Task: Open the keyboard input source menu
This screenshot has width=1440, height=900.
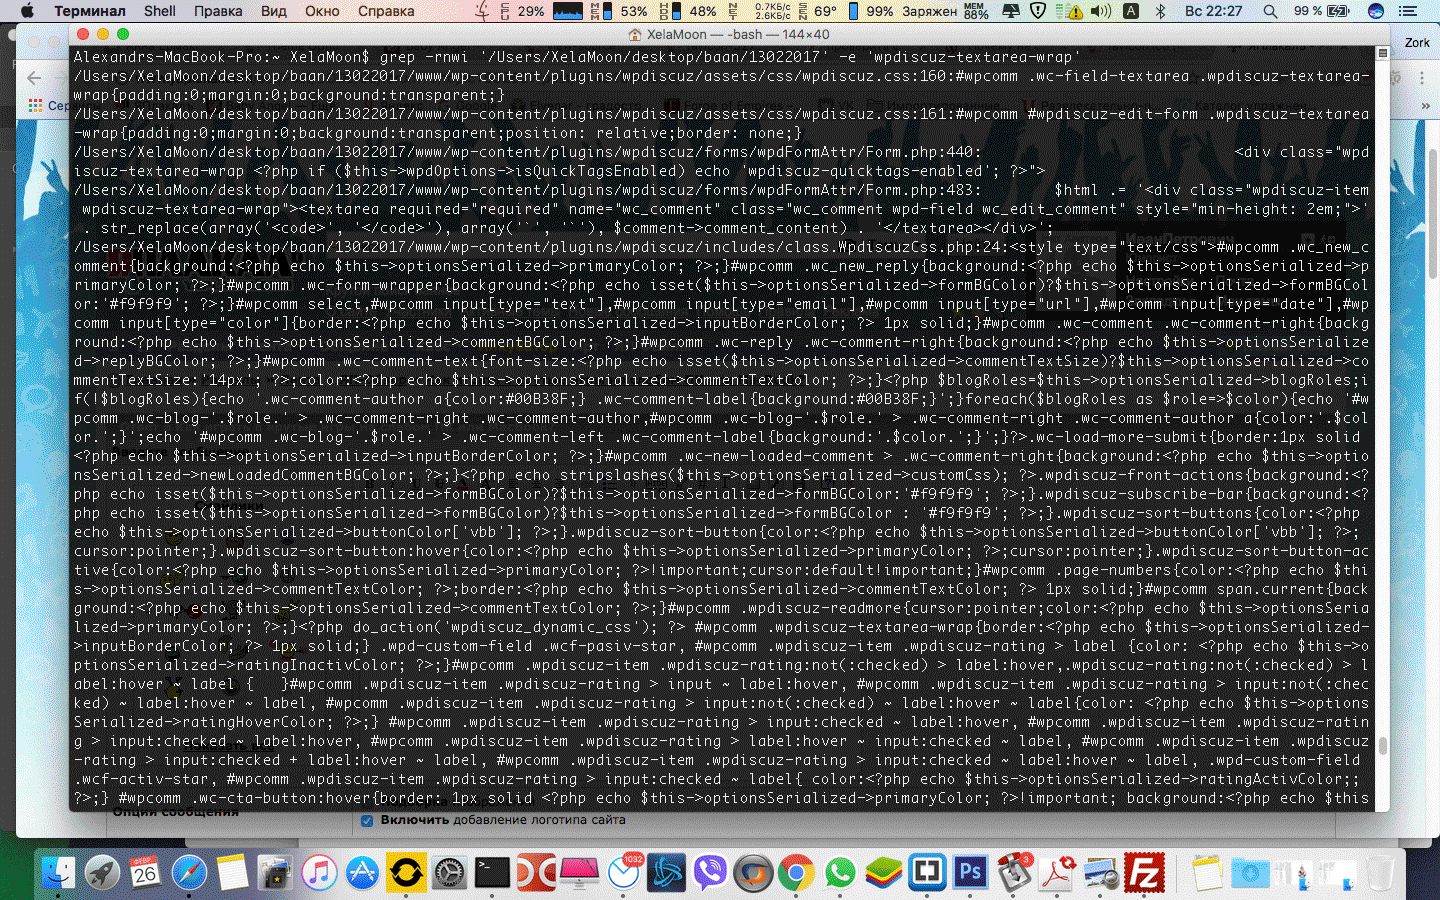Action: click(x=1131, y=11)
